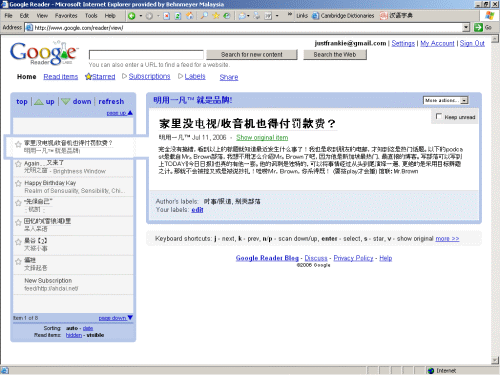Expand the Subscriptions section triangle

click(124, 76)
